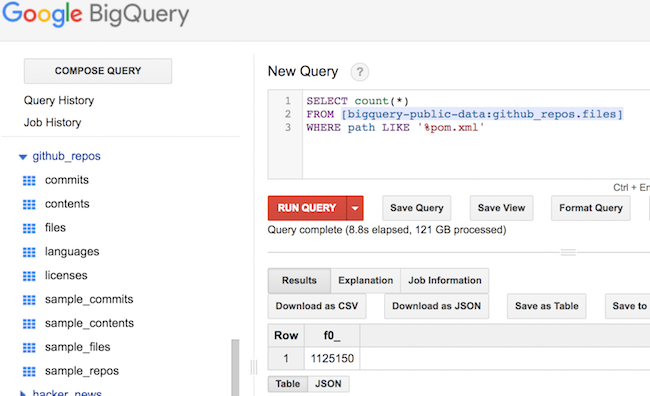Switch to the Explanation tab
The width and height of the screenshot is (650, 396).
pos(365,281)
